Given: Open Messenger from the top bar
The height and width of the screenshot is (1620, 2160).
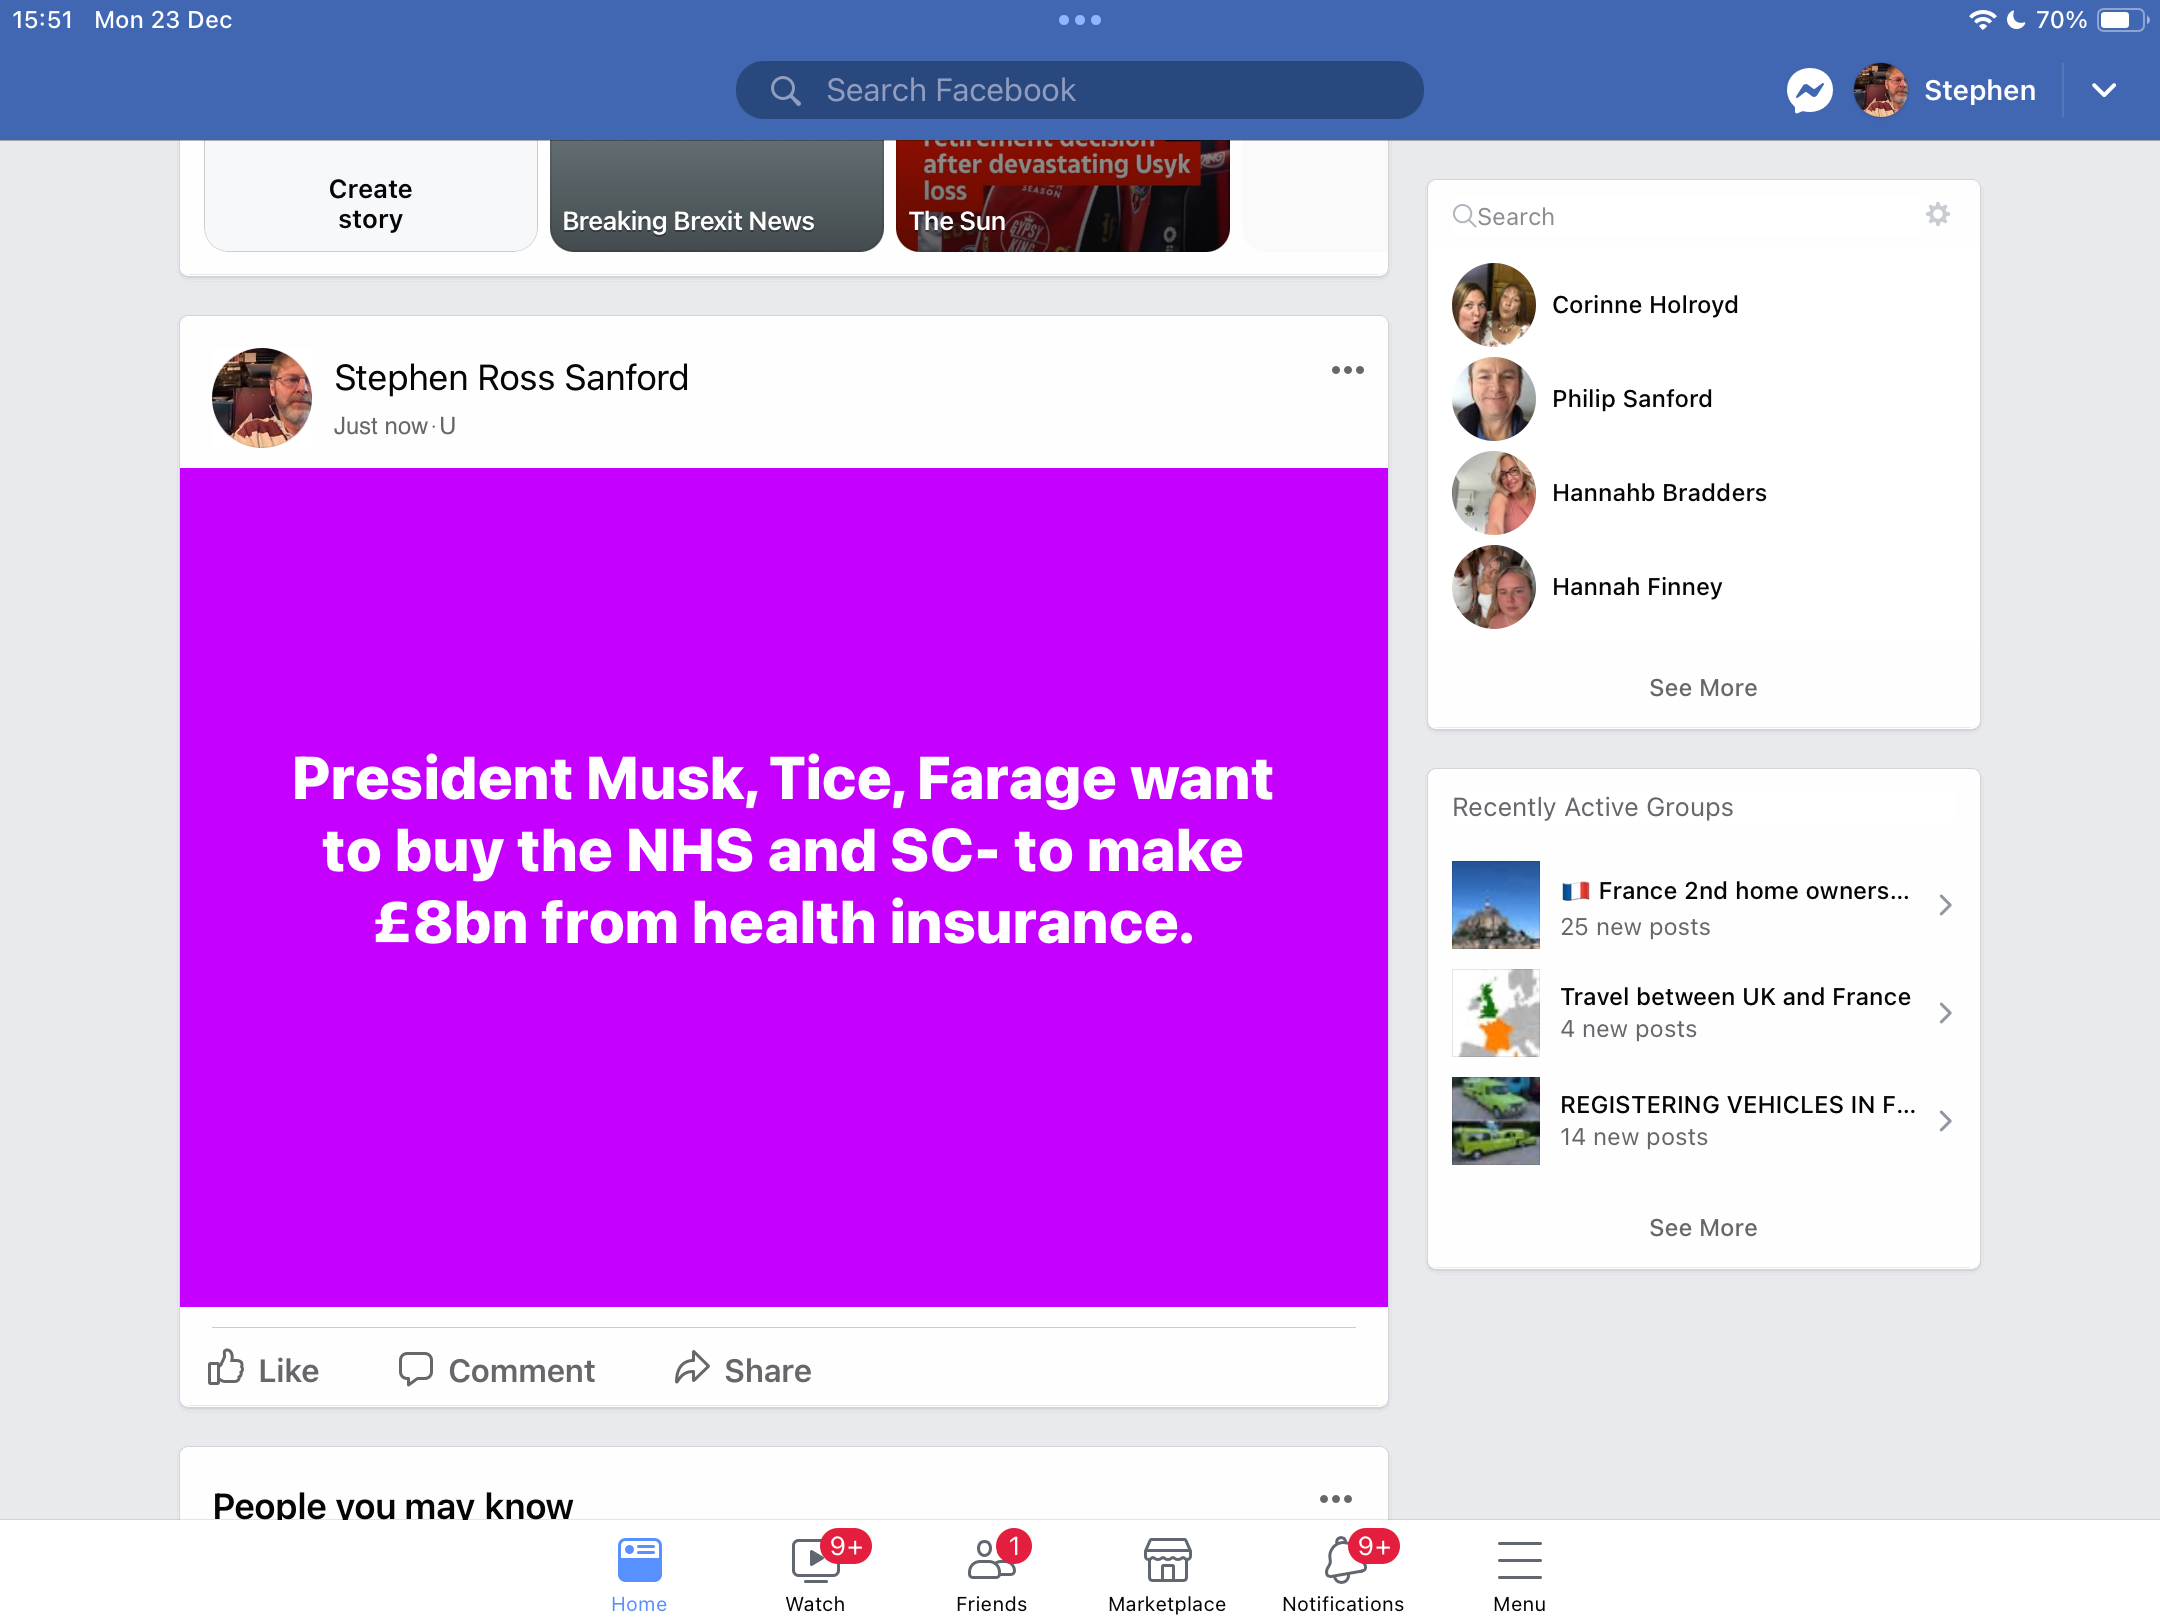Looking at the screenshot, I should pos(1809,91).
